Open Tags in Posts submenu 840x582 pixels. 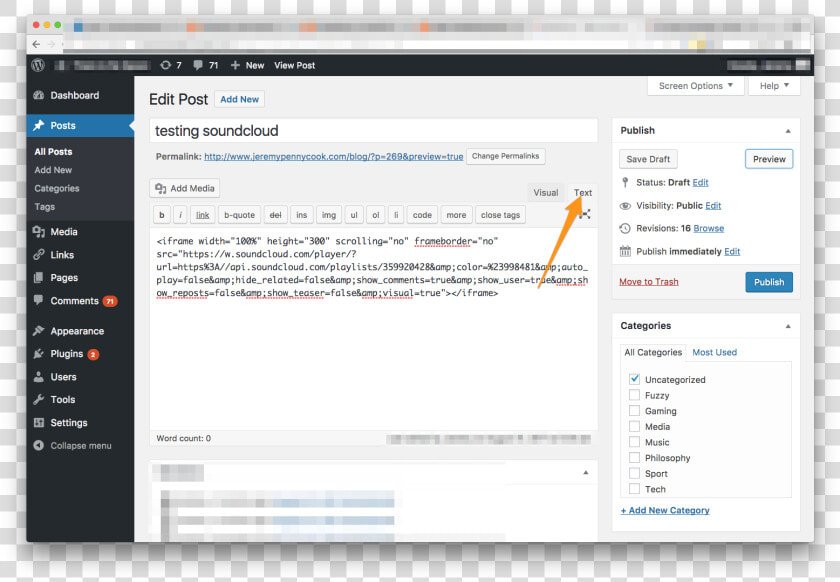tap(44, 206)
